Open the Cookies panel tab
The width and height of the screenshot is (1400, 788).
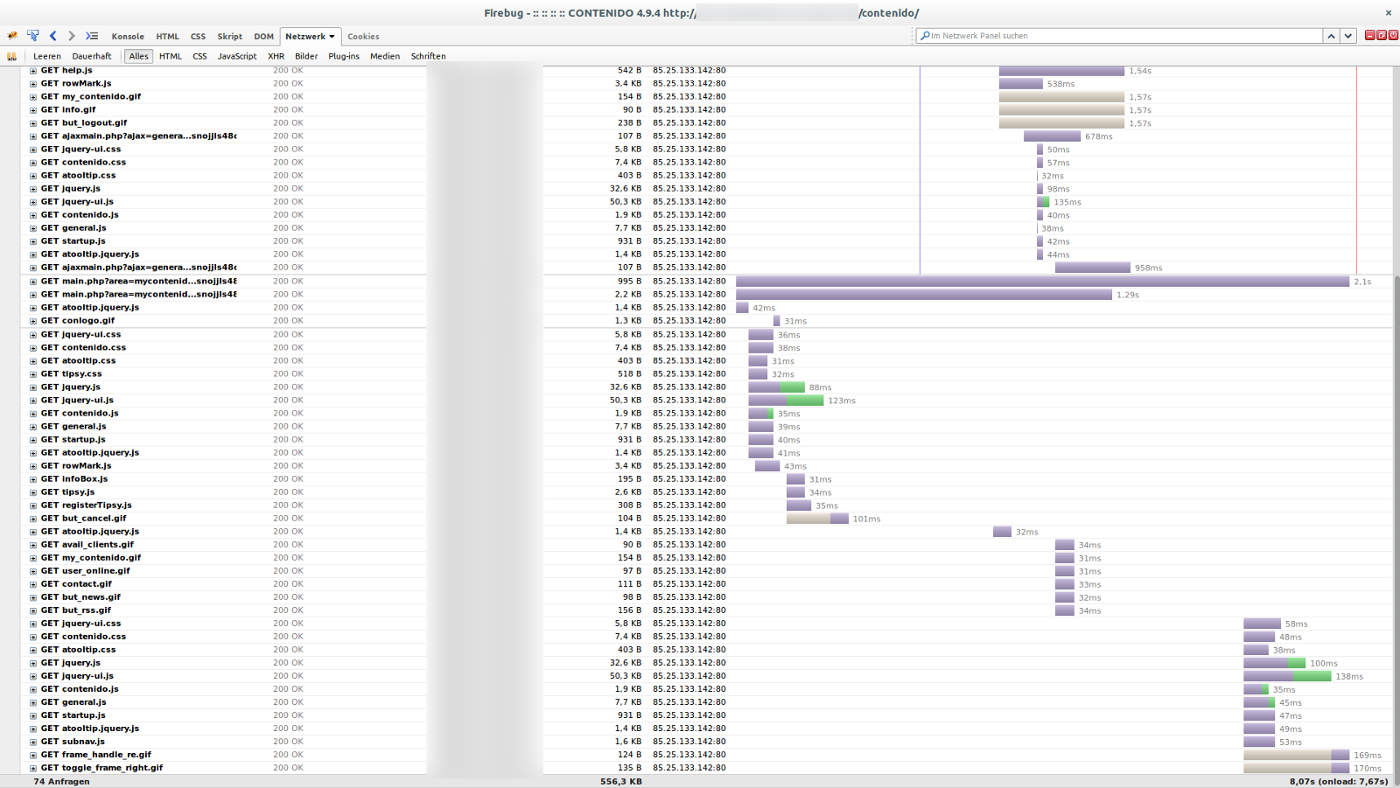[363, 37]
